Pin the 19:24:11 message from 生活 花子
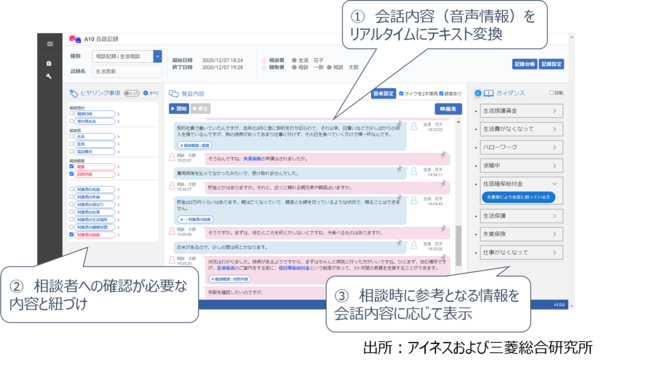This screenshot has height=365, width=650. click(x=400, y=169)
